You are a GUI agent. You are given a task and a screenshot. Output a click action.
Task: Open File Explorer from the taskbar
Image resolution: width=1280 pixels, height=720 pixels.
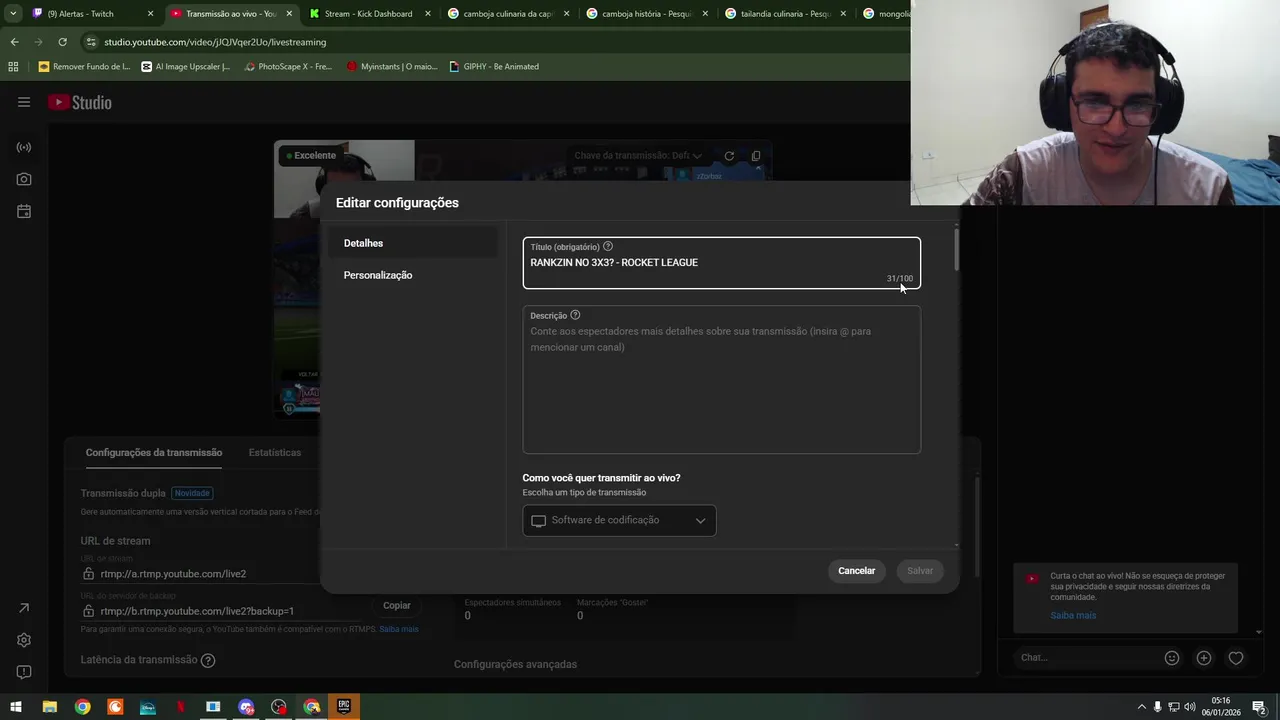pyautogui.click(x=49, y=706)
